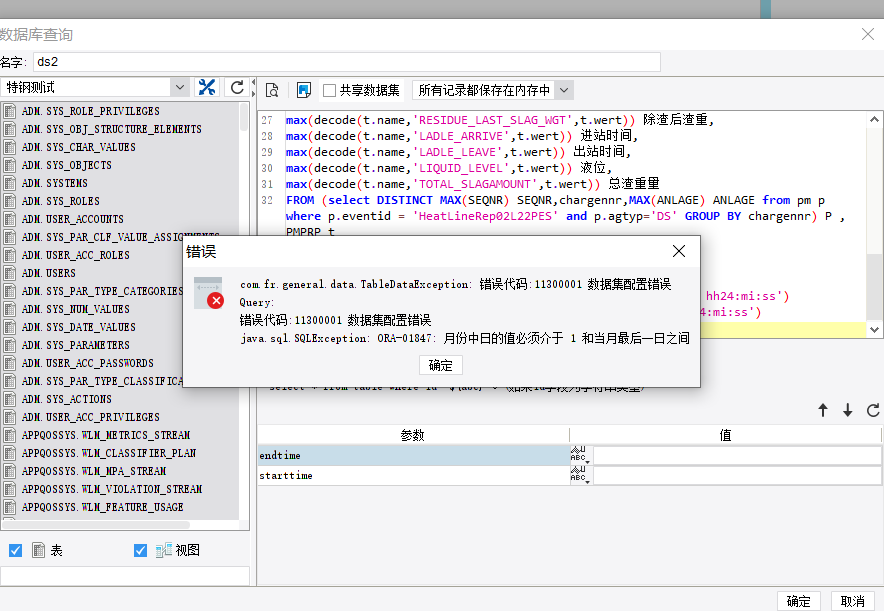Select table ADM.SYSTEMS
The width and height of the screenshot is (884, 611).
click(x=55, y=183)
